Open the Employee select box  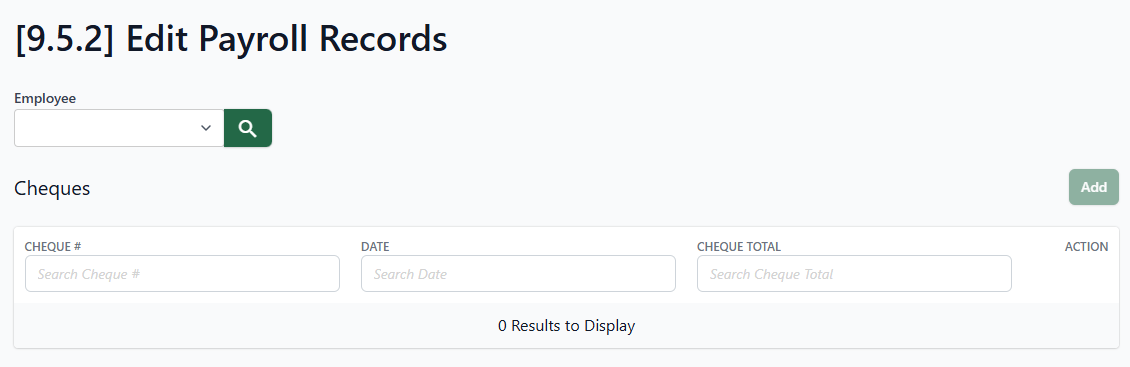pos(119,128)
